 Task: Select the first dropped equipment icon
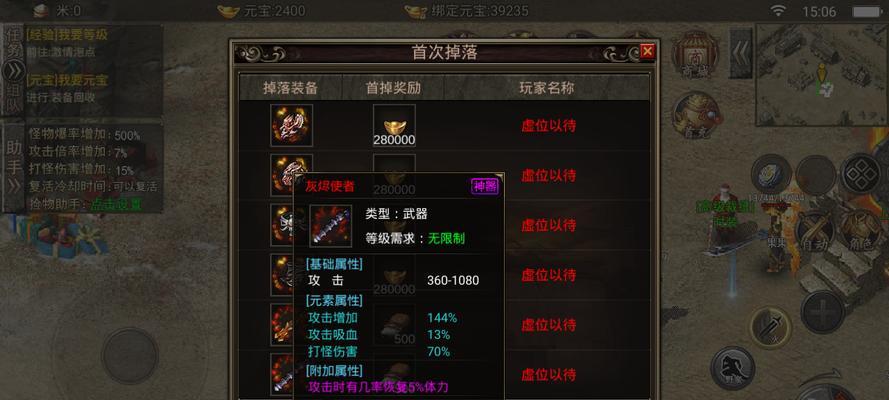coord(291,125)
